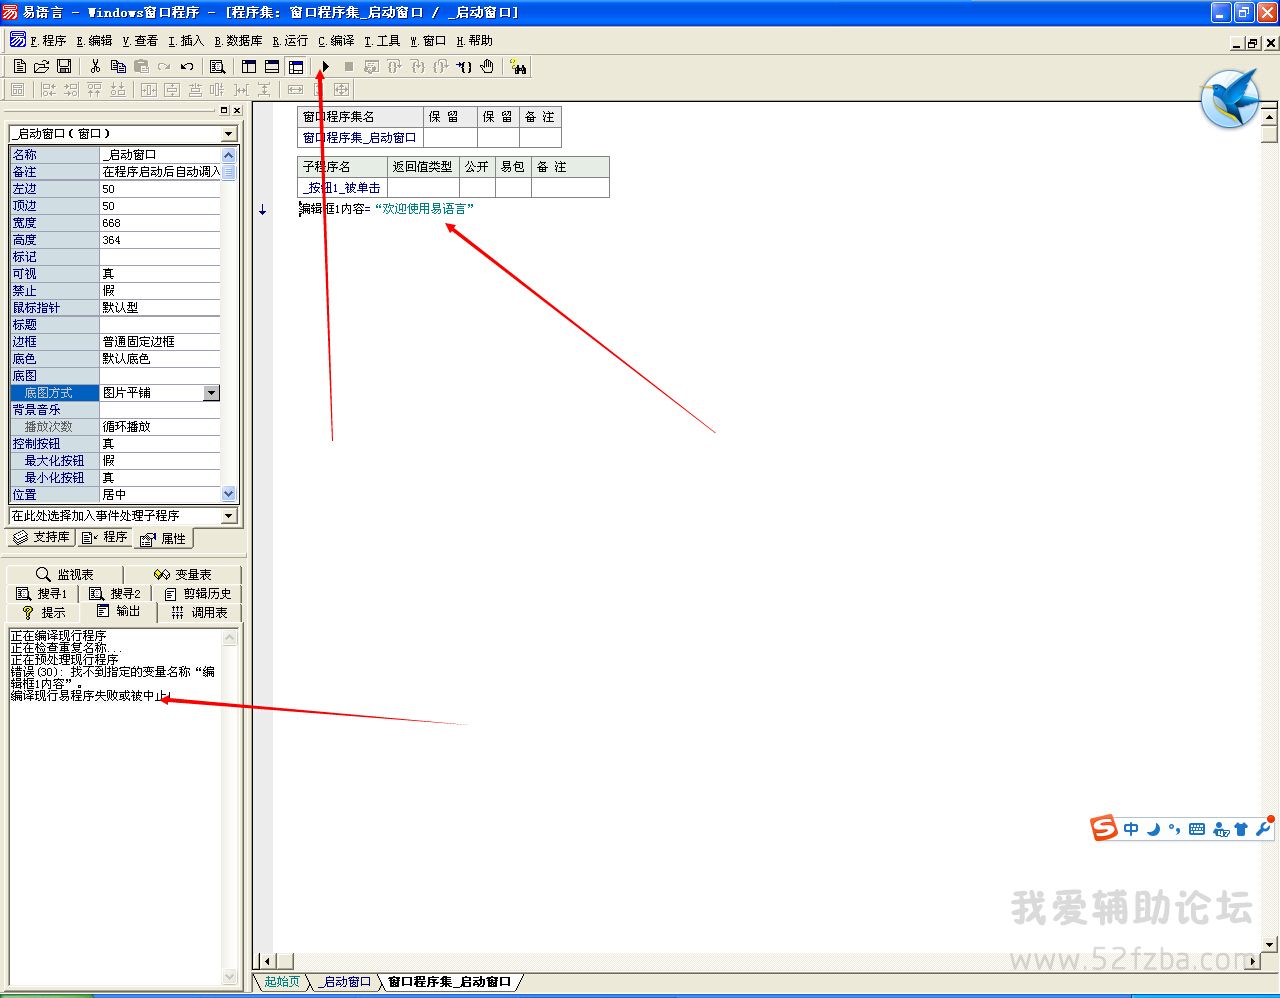Select the 名称 property value _启动窗口
The width and height of the screenshot is (1280, 998).
[x=160, y=155]
